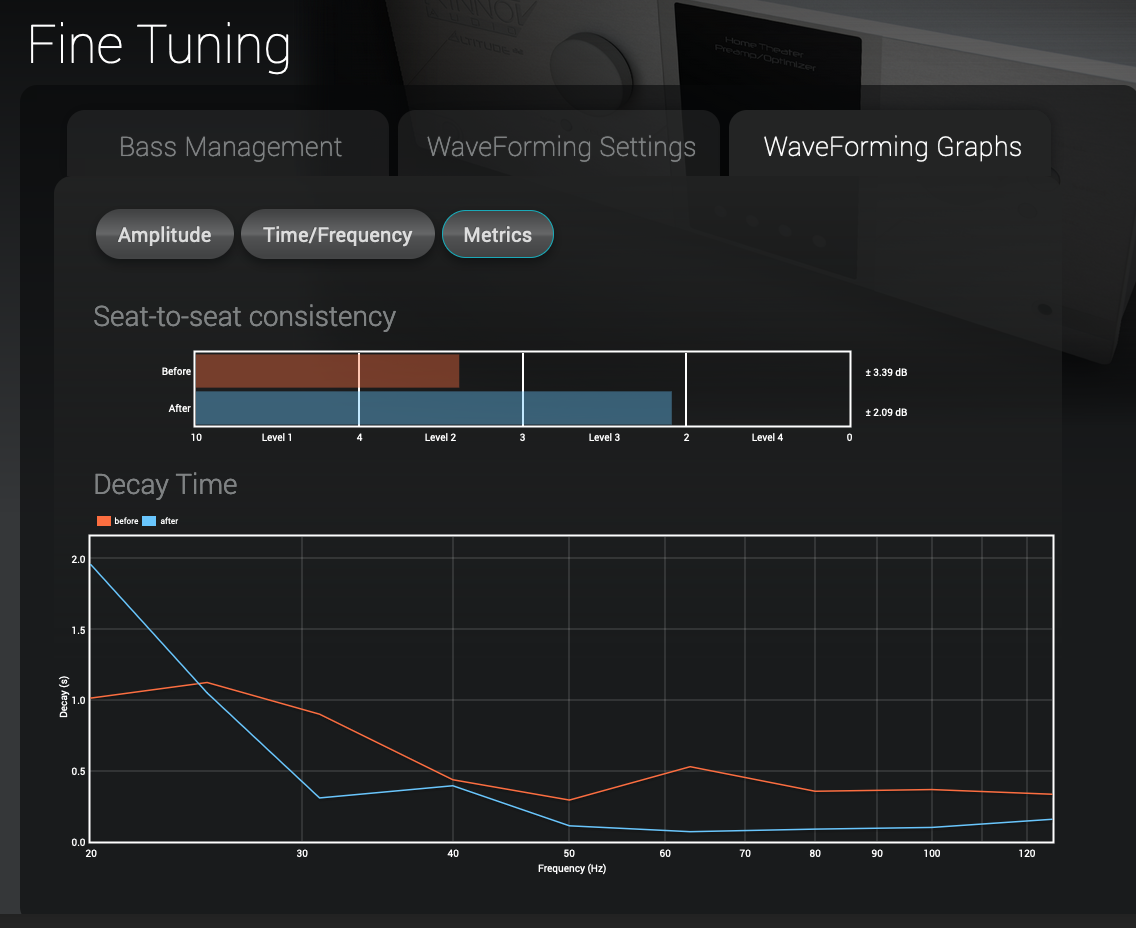
Task: Show the Amplitude graph view
Action: point(164,234)
